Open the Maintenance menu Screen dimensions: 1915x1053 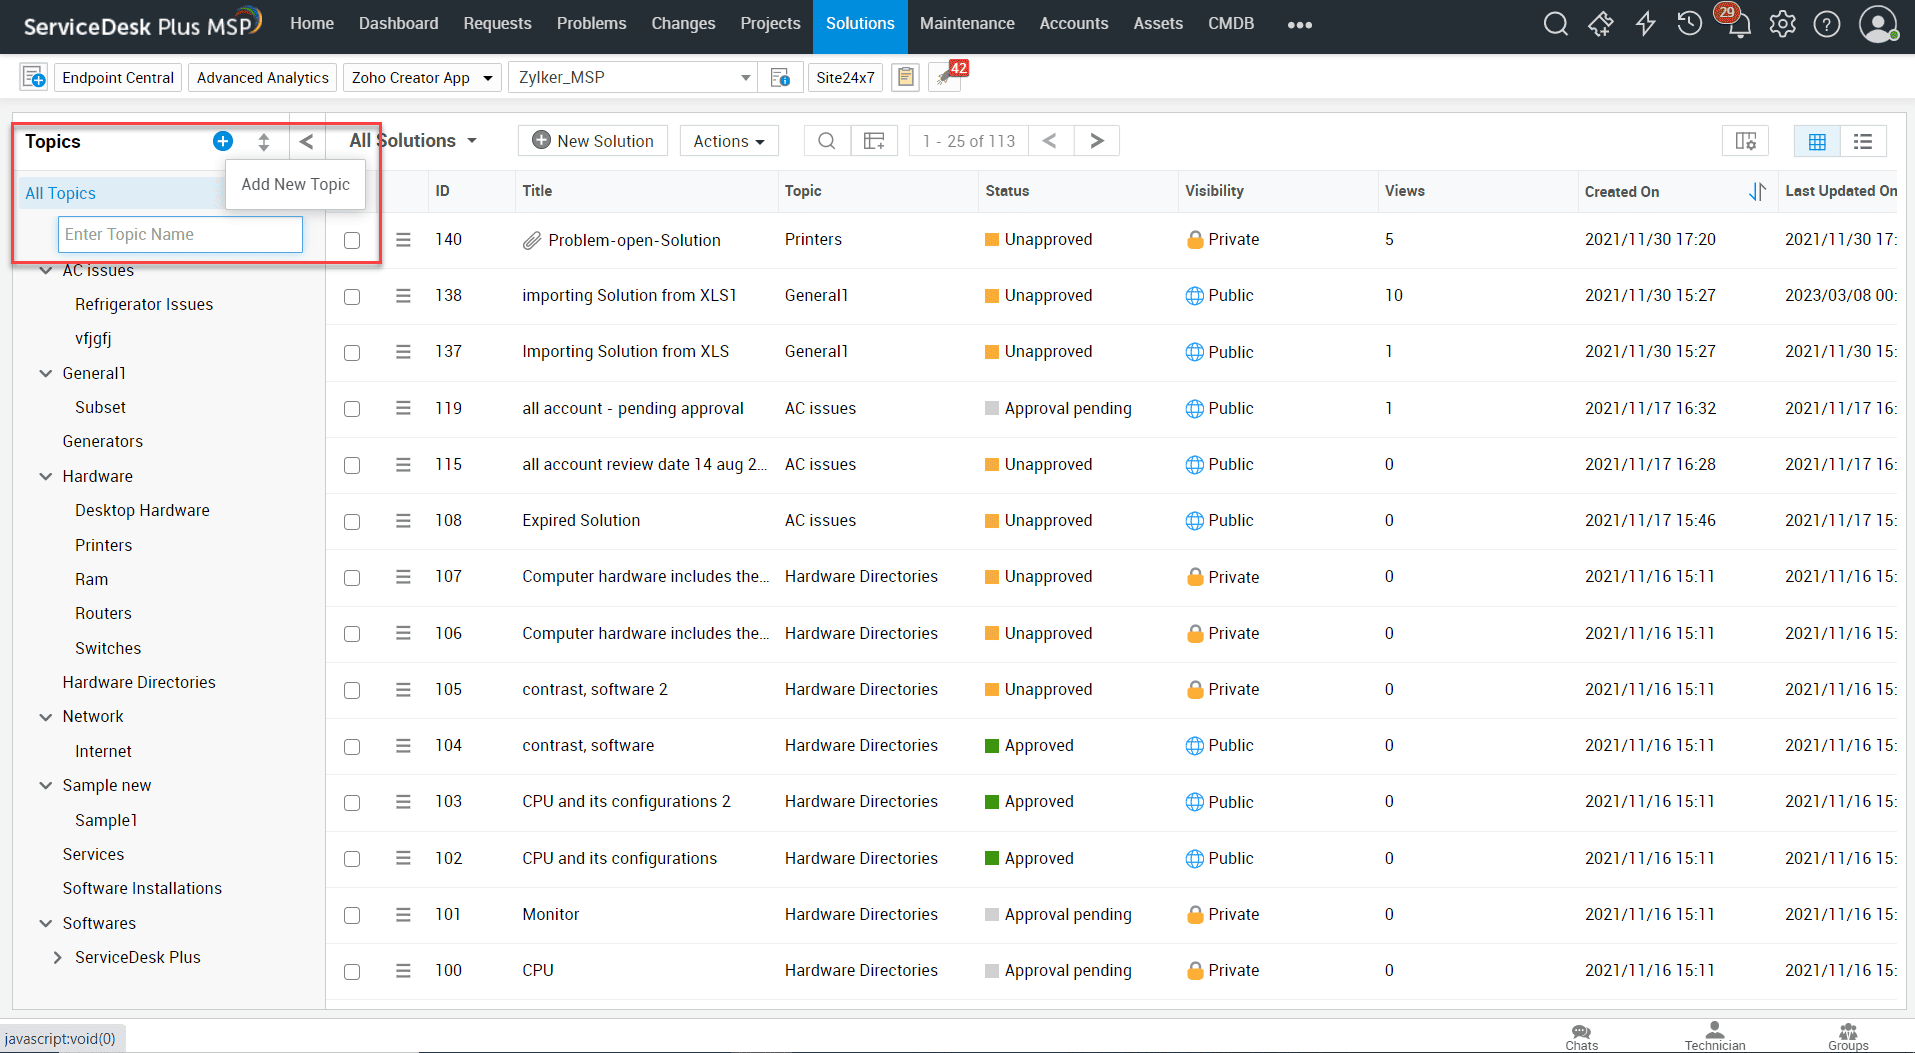point(966,23)
